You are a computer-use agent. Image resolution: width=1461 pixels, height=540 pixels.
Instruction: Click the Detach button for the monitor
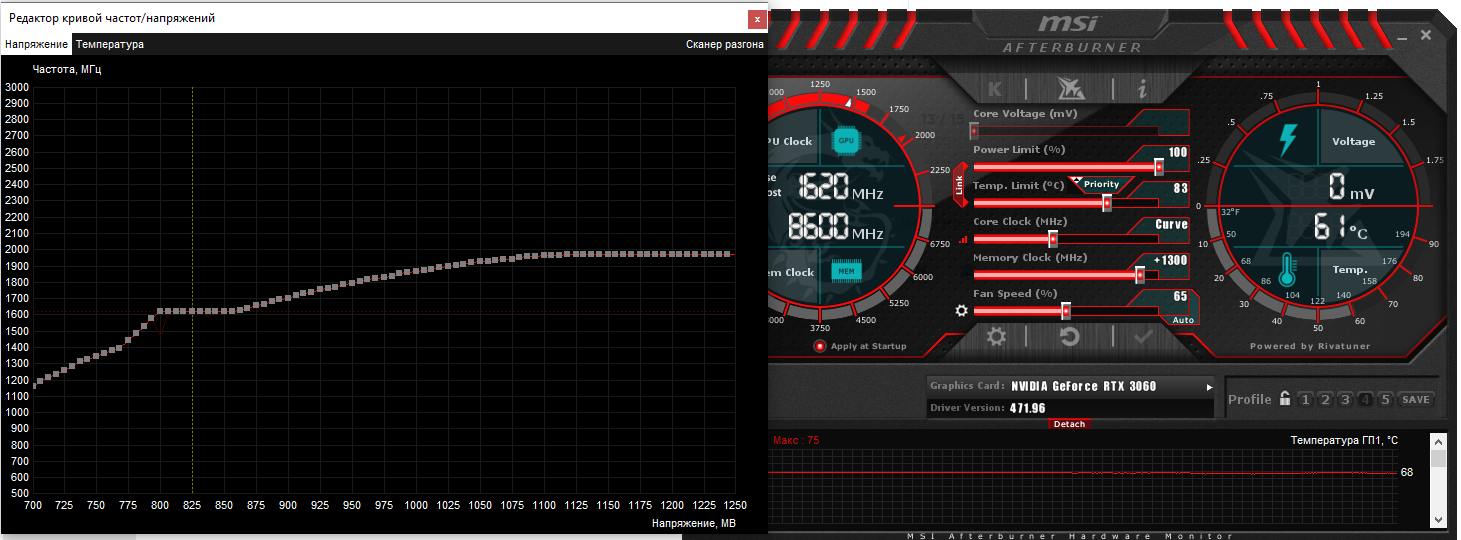[x=1069, y=424]
